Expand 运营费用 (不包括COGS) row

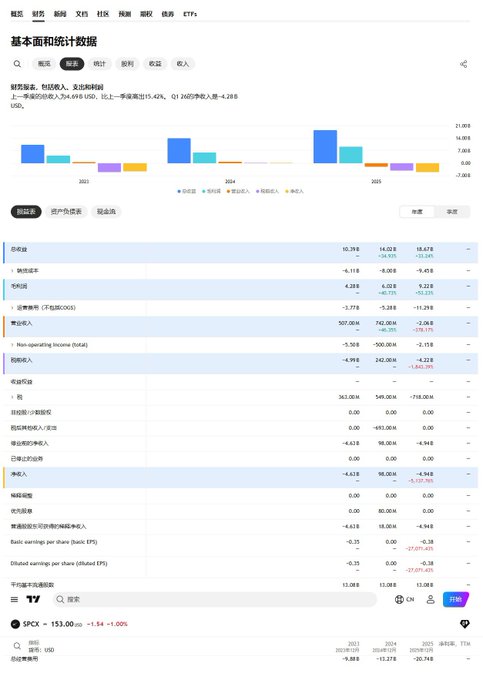[x=12, y=308]
